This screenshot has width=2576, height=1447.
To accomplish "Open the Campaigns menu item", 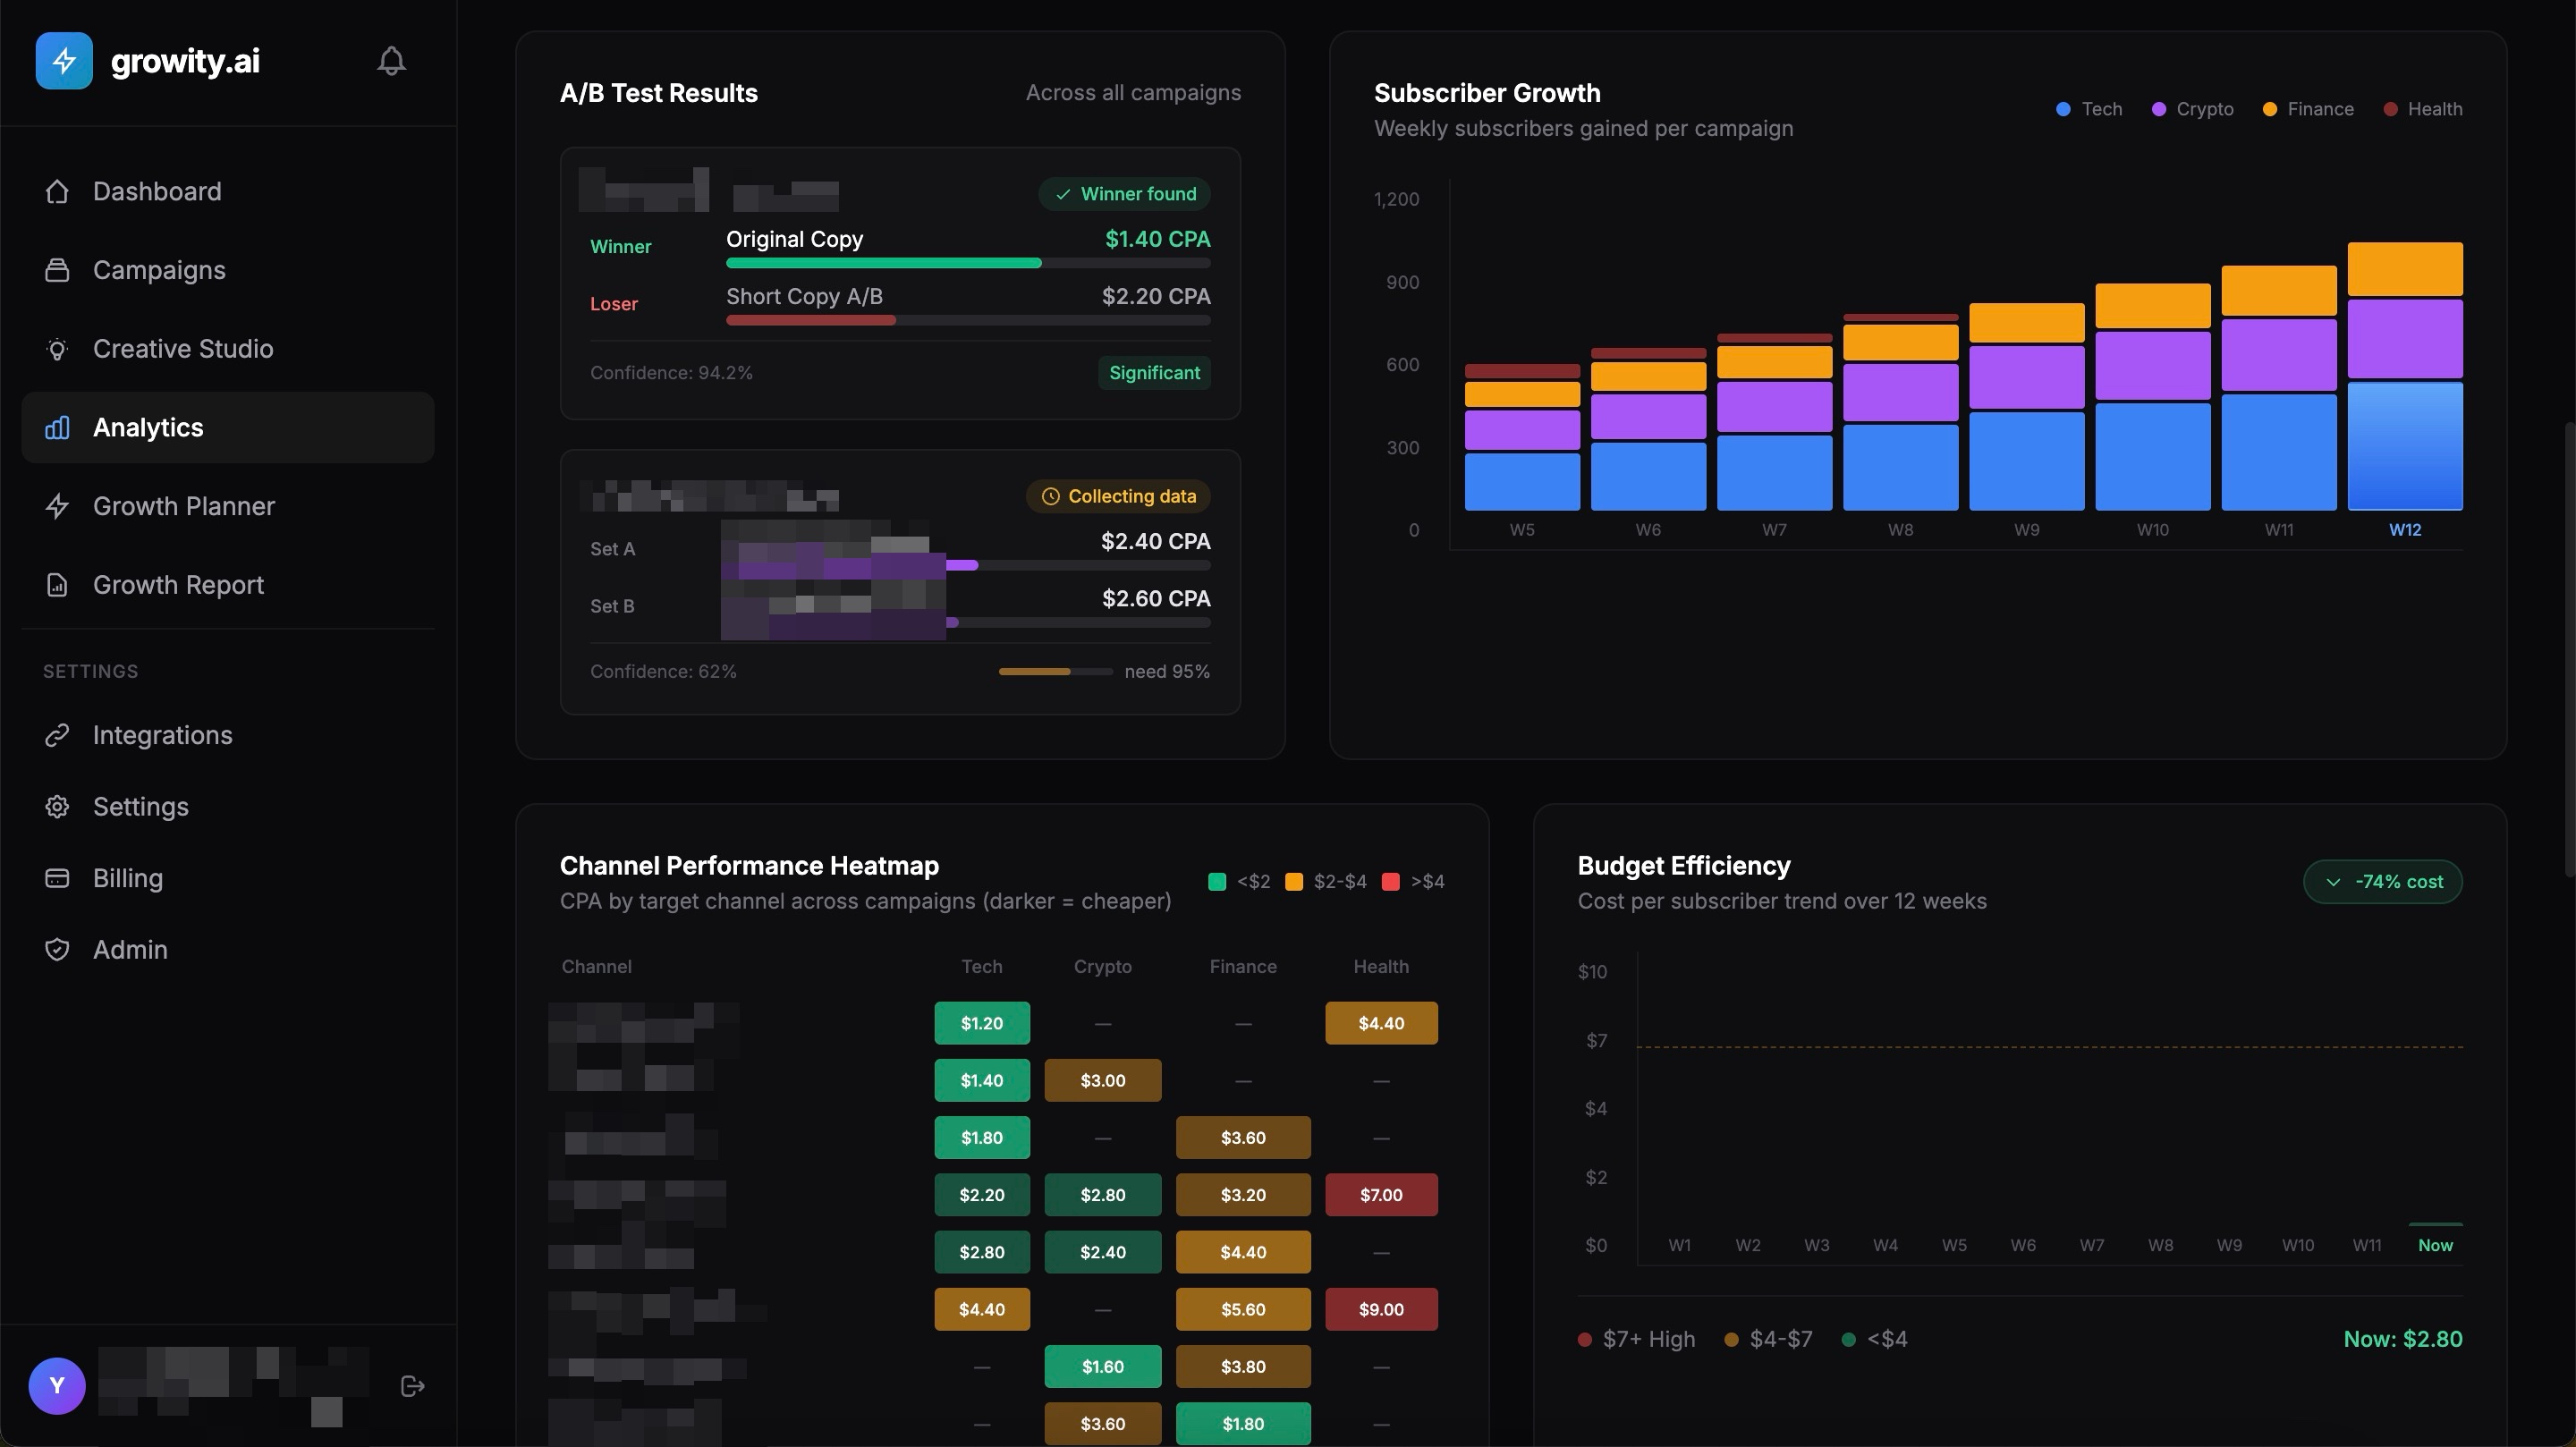I will [159, 270].
